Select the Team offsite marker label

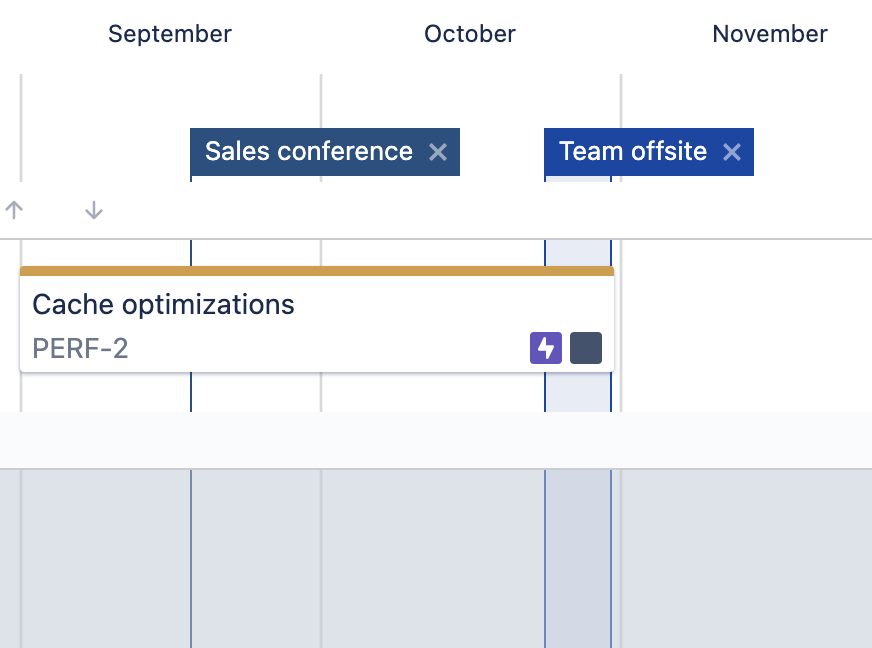[x=633, y=152]
